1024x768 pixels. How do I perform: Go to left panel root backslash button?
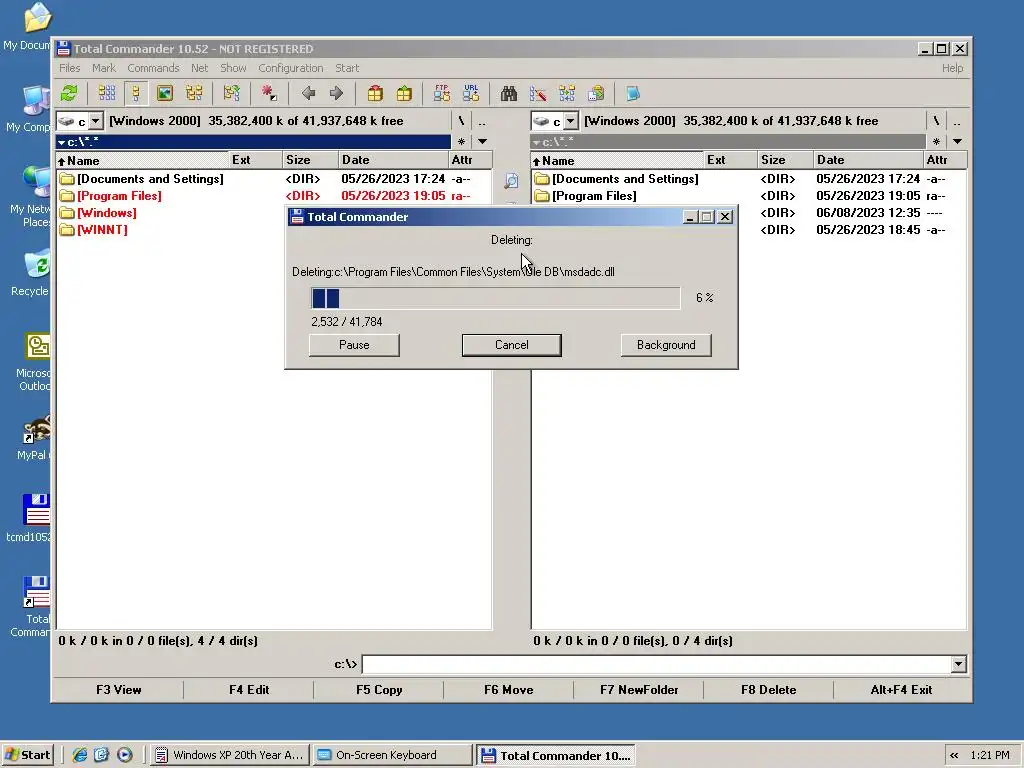(x=461, y=121)
